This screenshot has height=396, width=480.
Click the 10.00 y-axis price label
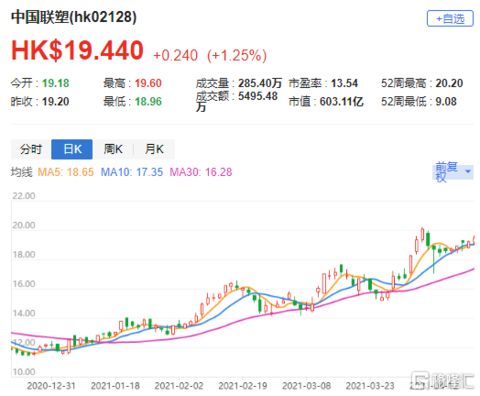click(x=24, y=372)
